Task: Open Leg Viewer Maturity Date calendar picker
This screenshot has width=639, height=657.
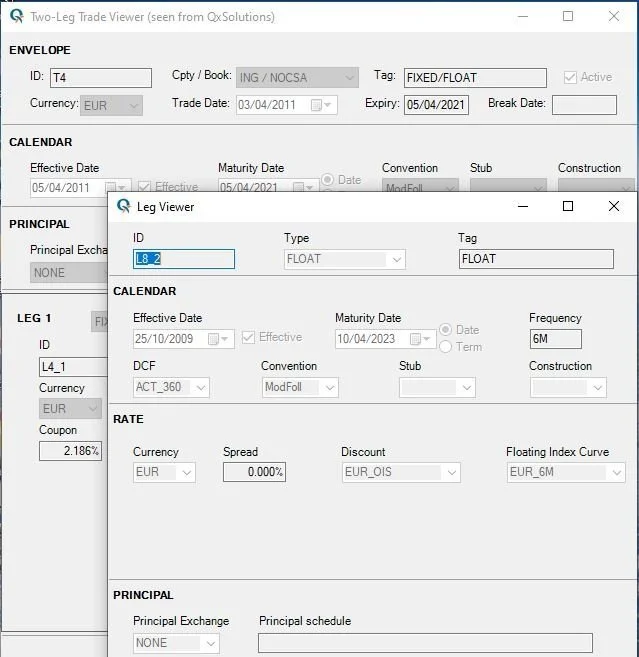Action: (420, 339)
